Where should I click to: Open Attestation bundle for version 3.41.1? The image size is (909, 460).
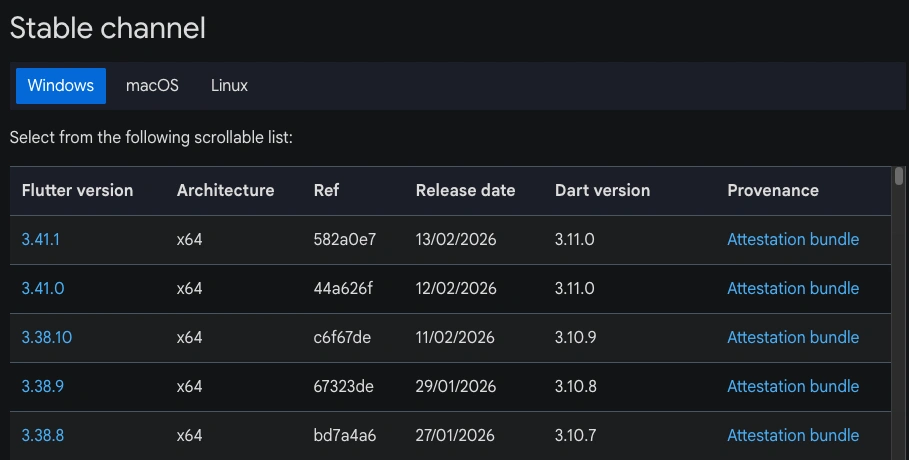pos(793,240)
